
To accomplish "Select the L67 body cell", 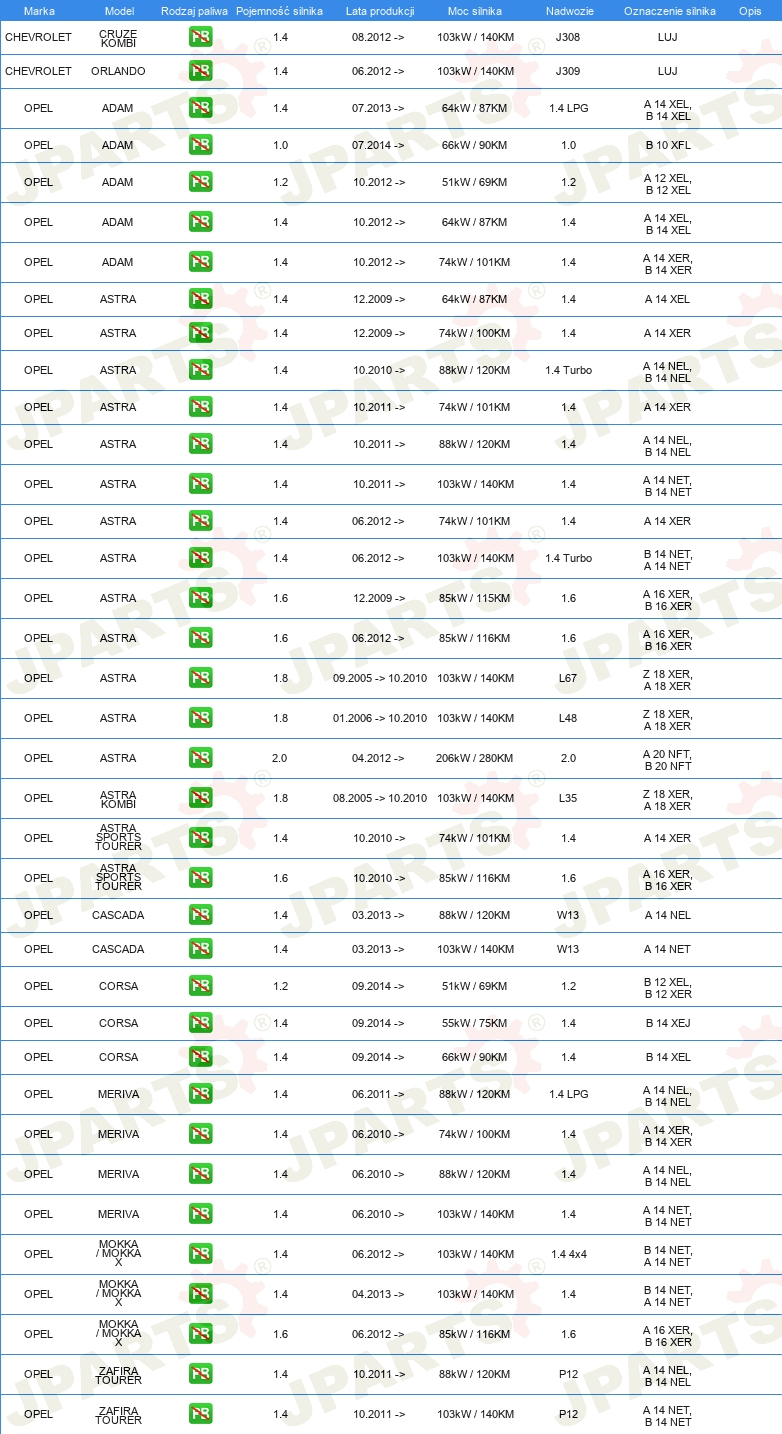I will point(568,678).
